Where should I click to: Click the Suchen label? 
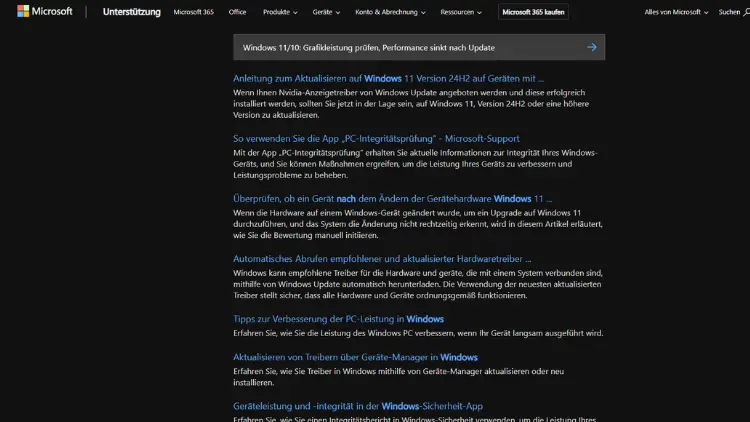729,12
